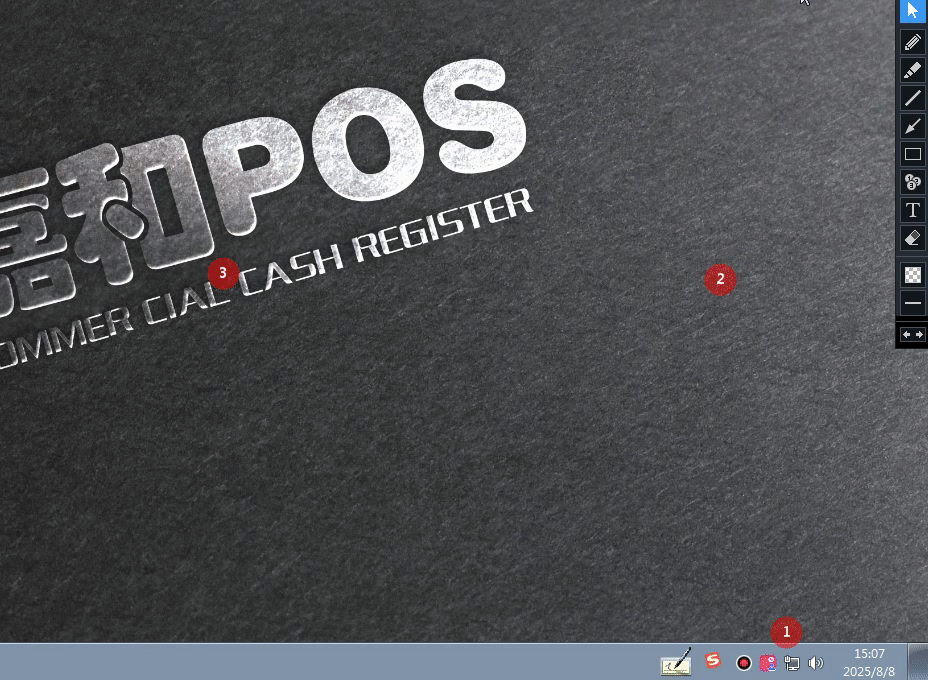Open the network connection tray icon
The image size is (928, 680).
pos(792,663)
